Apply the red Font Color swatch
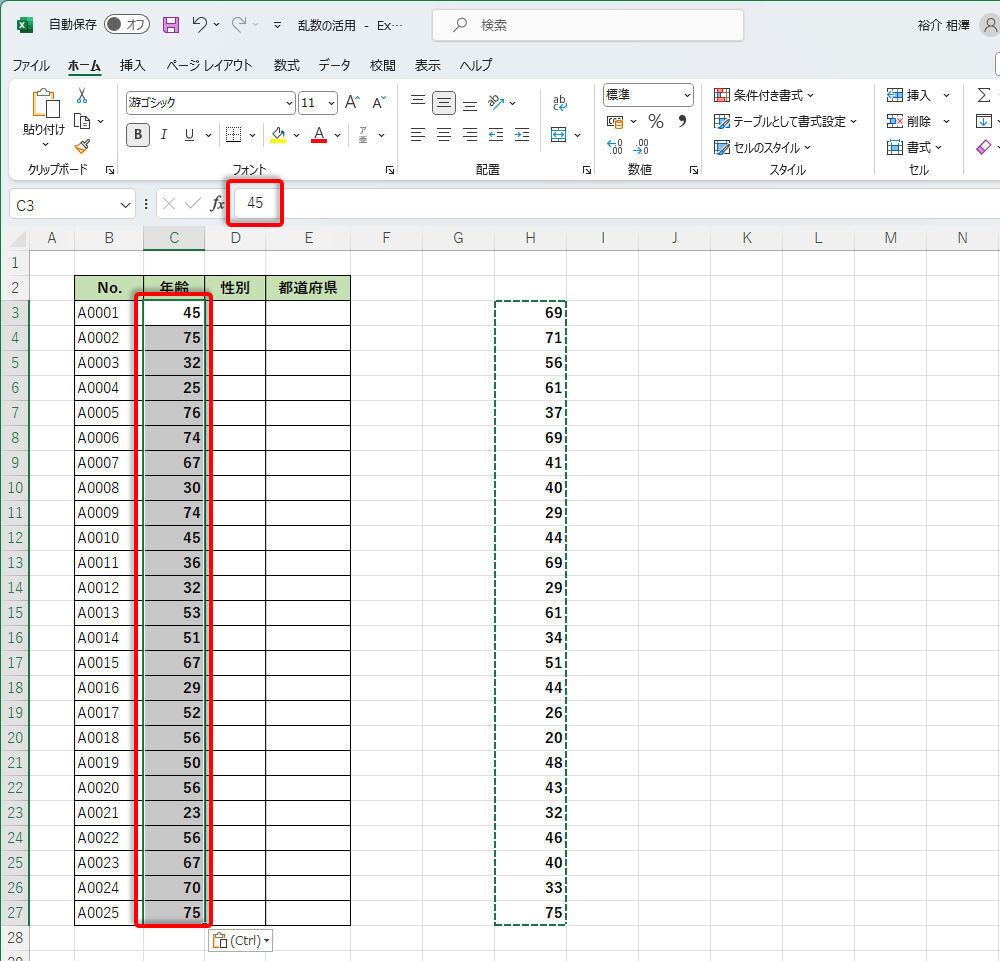Image resolution: width=1000 pixels, height=961 pixels. pyautogui.click(x=319, y=135)
